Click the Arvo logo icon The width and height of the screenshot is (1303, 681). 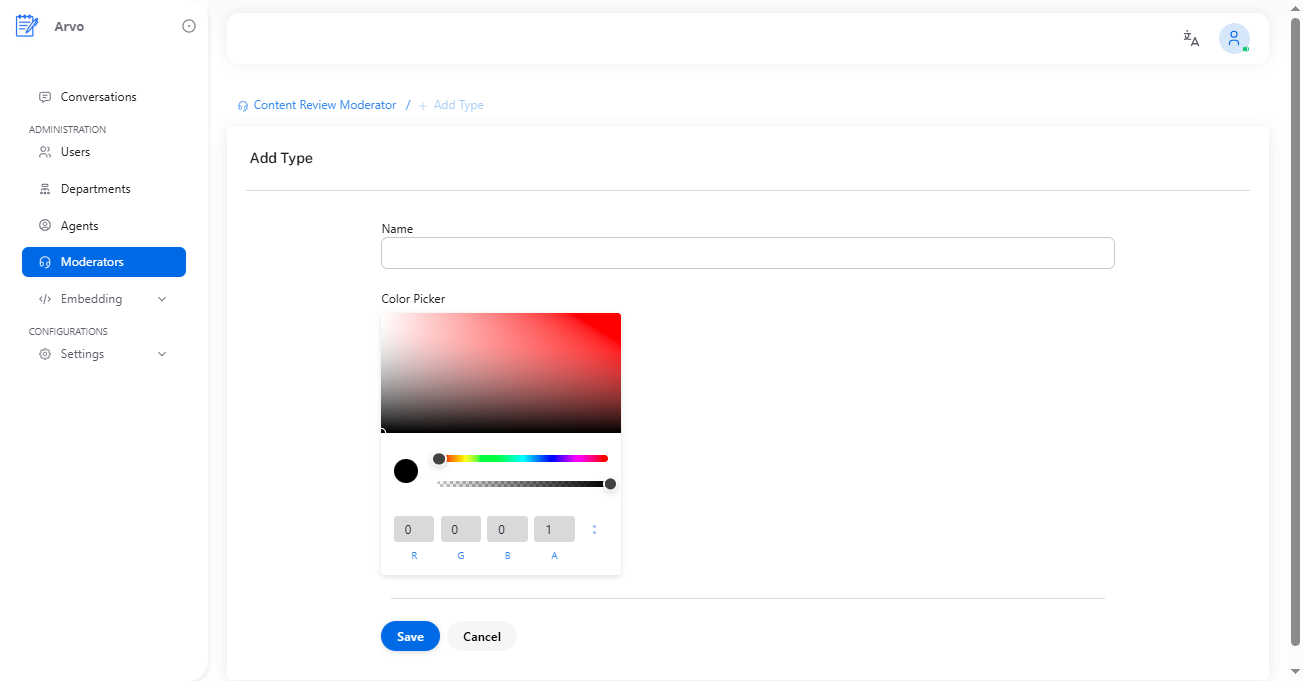click(26, 25)
